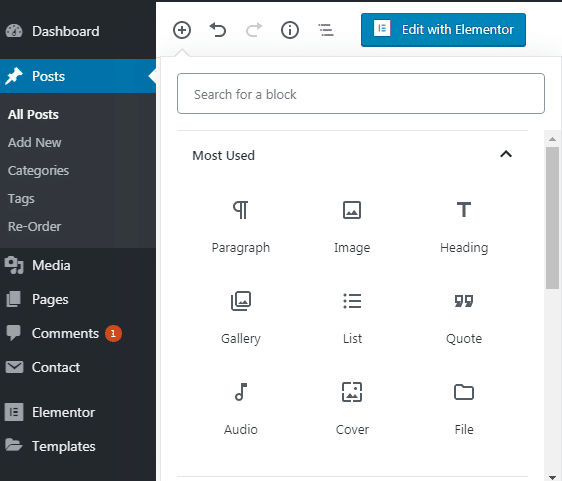Insert an Audio block
Viewport: 562px width, 481px height.
[241, 409]
